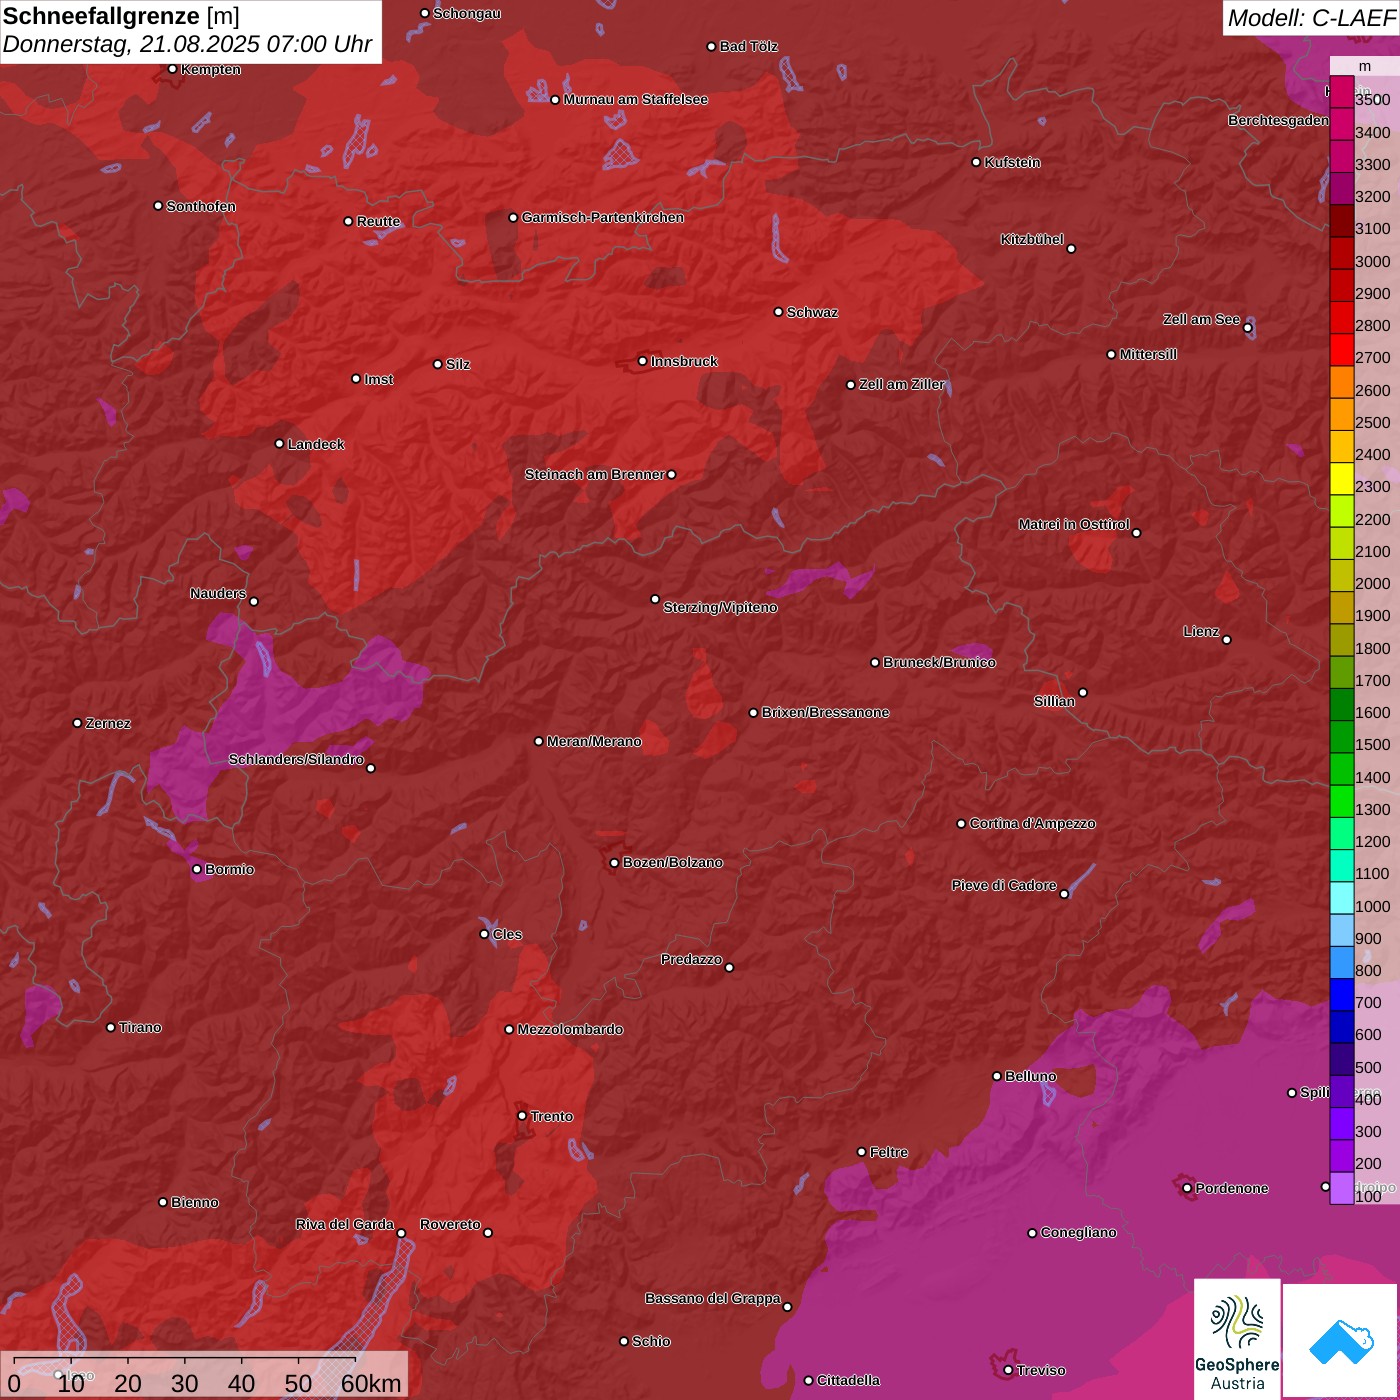
Task: Click the 700 m blue legend swatch
Action: (1342, 994)
